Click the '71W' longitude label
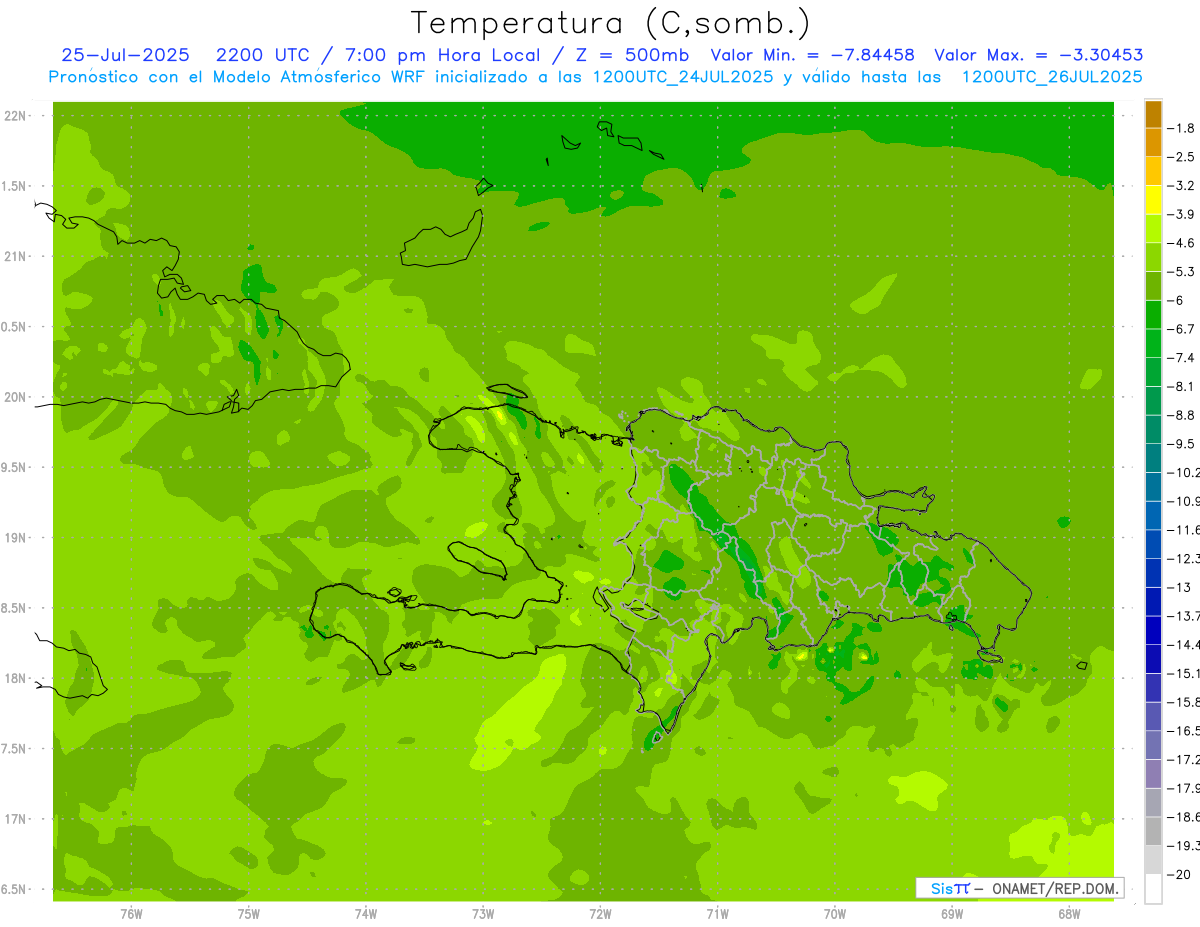This screenshot has height=927, width=1200. coord(717,914)
